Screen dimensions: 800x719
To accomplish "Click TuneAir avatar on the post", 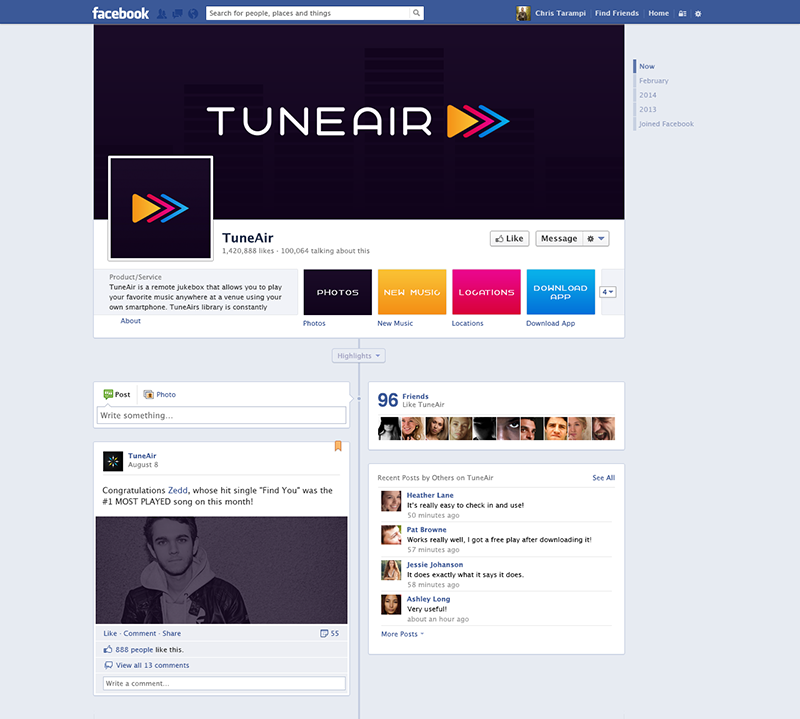I will pos(113,461).
